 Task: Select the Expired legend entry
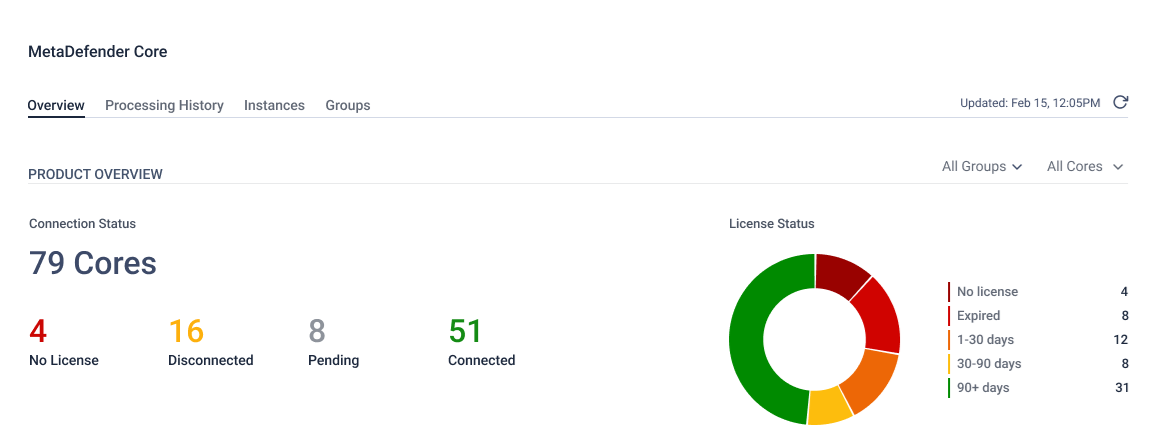click(x=1038, y=316)
